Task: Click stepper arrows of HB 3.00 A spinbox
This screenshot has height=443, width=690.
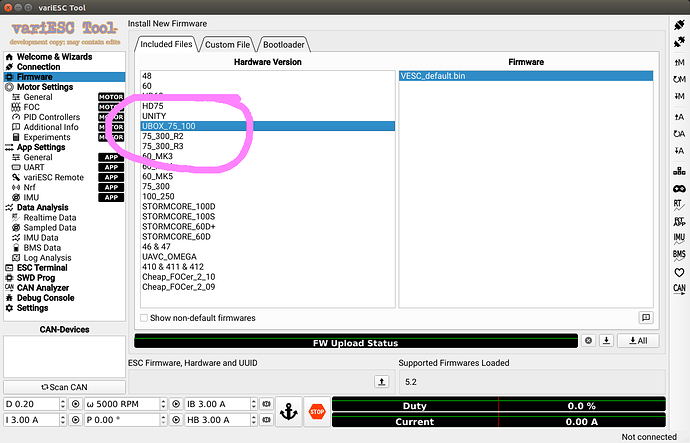Action: pyautogui.click(x=254, y=420)
